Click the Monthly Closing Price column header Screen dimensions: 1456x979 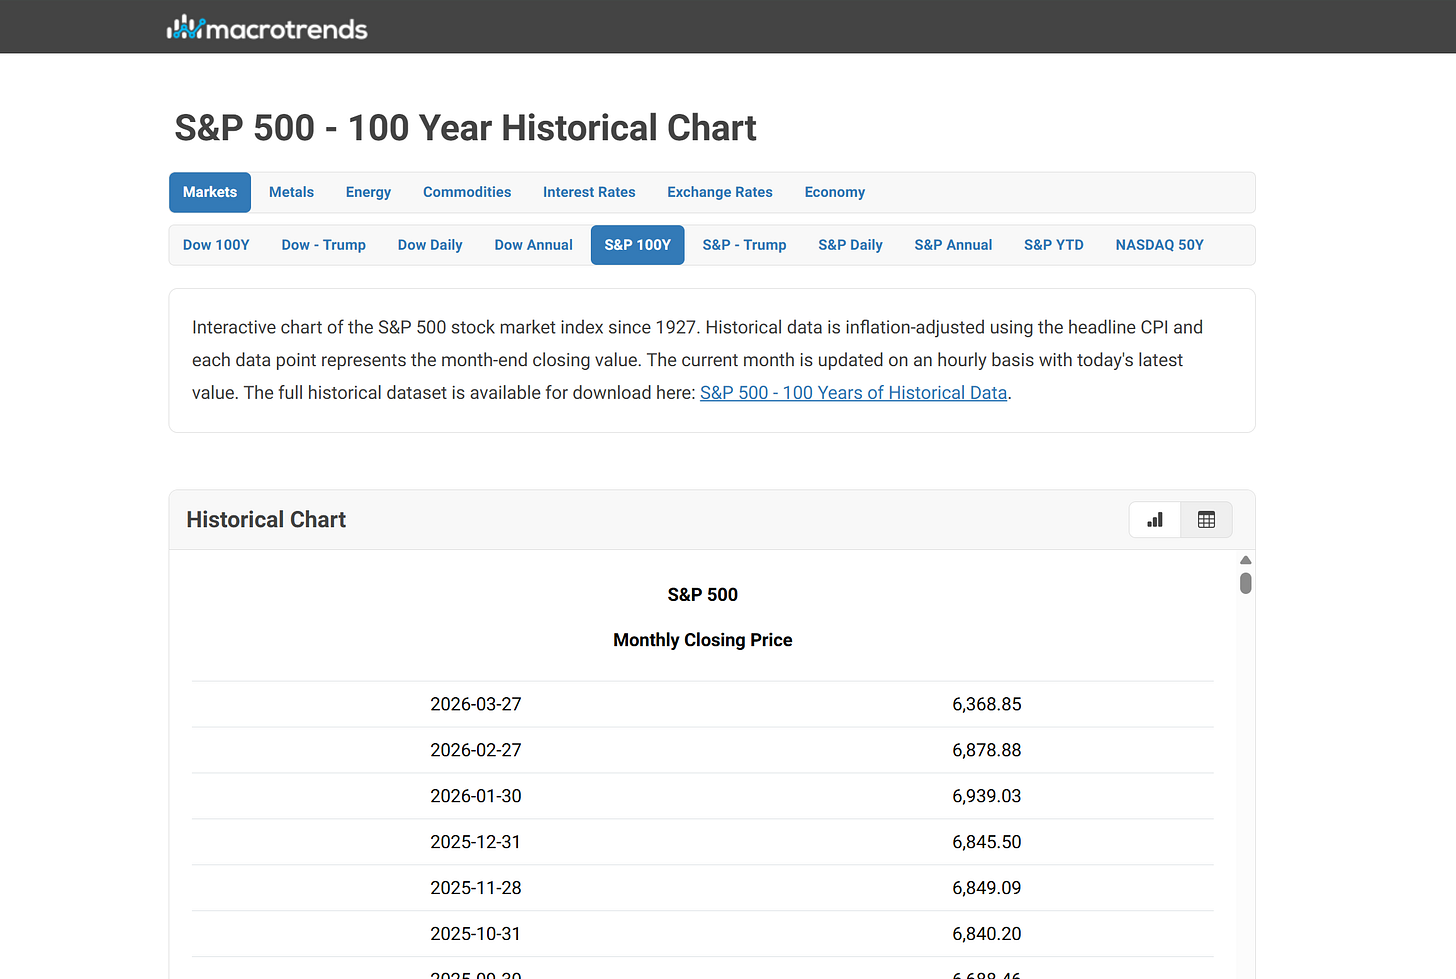click(x=703, y=640)
